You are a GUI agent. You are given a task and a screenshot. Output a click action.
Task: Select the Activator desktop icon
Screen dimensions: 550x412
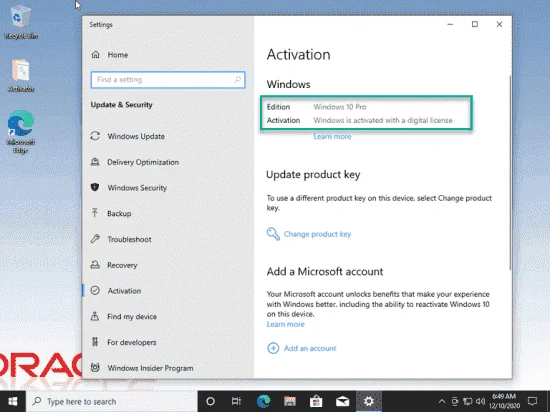pos(21,75)
